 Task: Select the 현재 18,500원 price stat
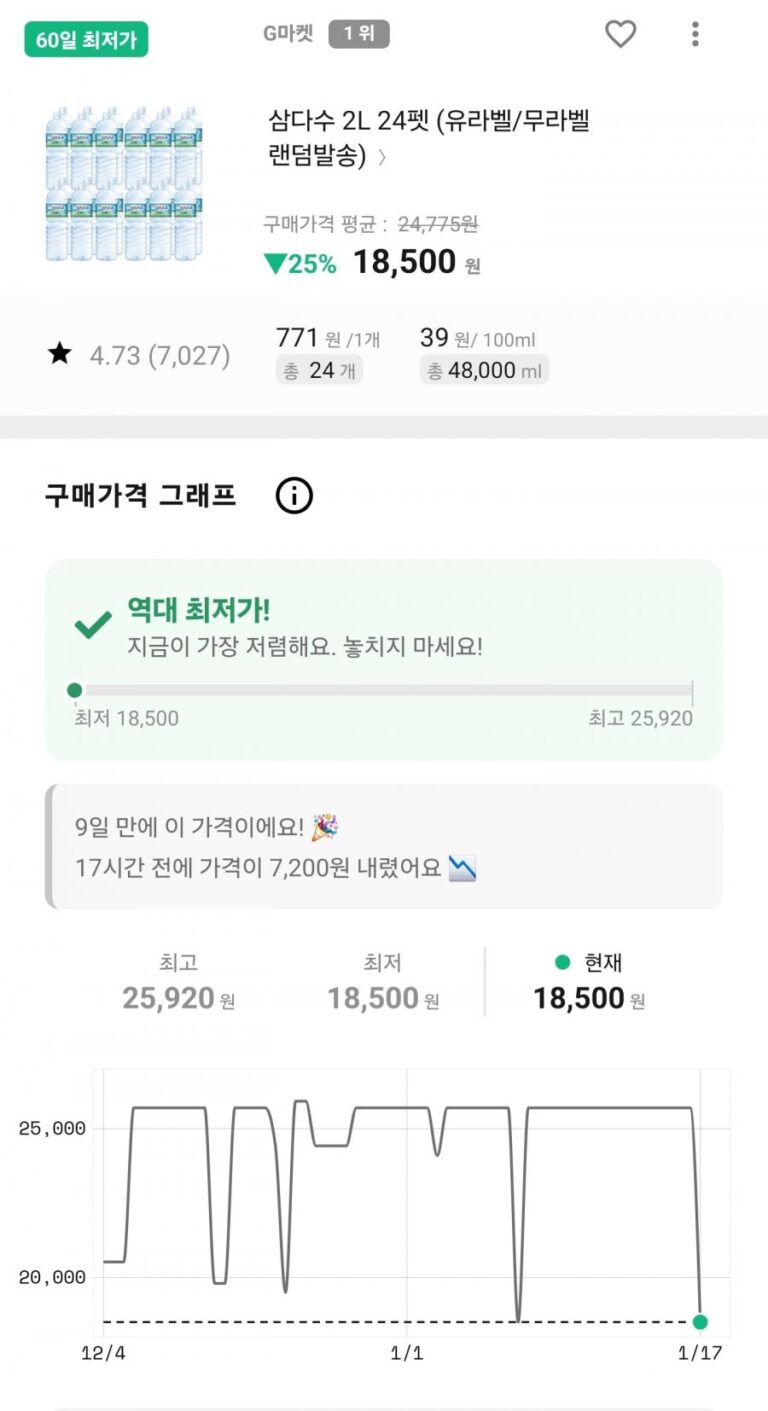tap(590, 982)
